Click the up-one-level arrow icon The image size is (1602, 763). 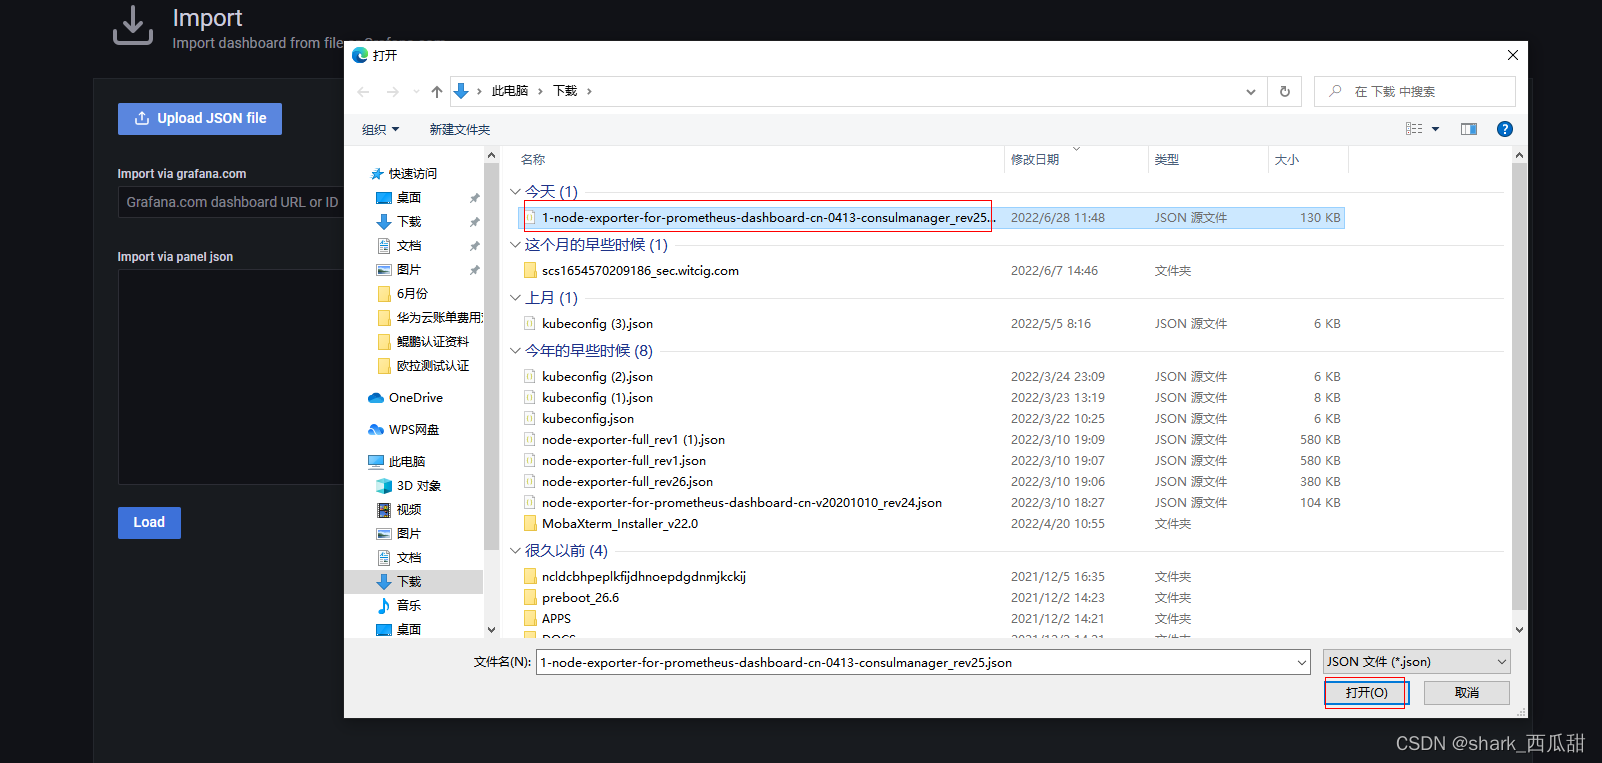(437, 91)
